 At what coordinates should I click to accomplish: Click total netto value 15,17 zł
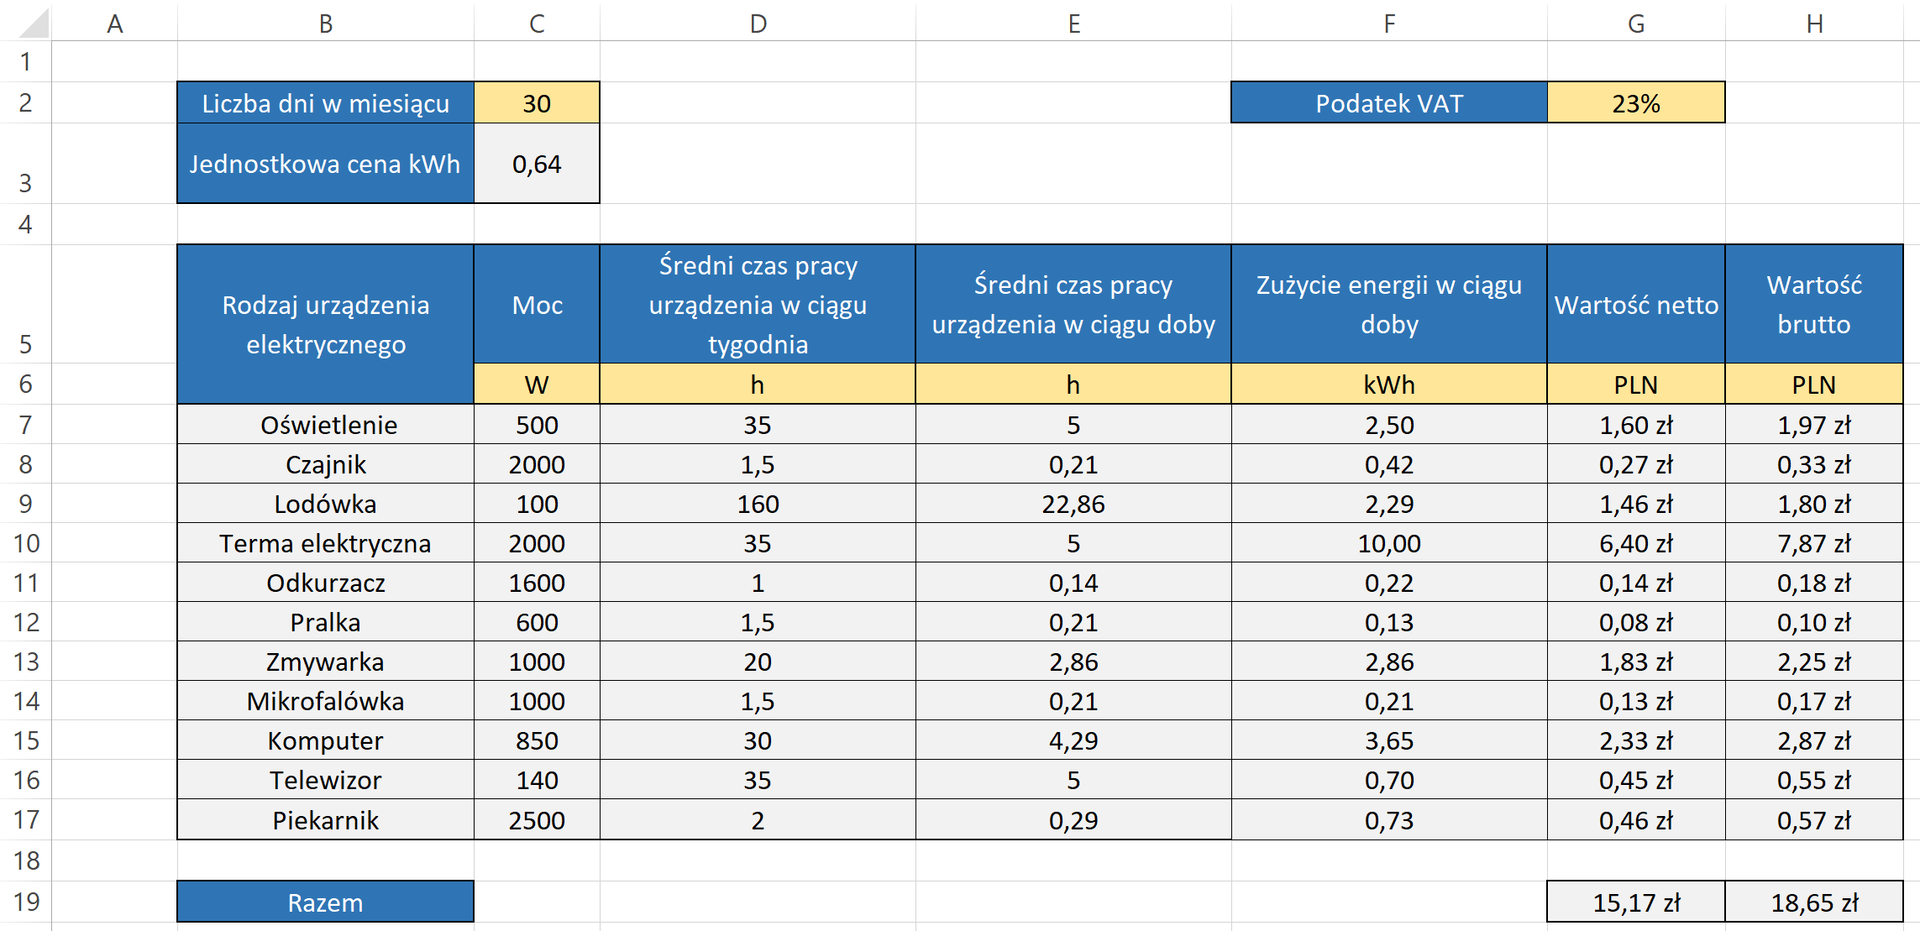pos(1635,902)
